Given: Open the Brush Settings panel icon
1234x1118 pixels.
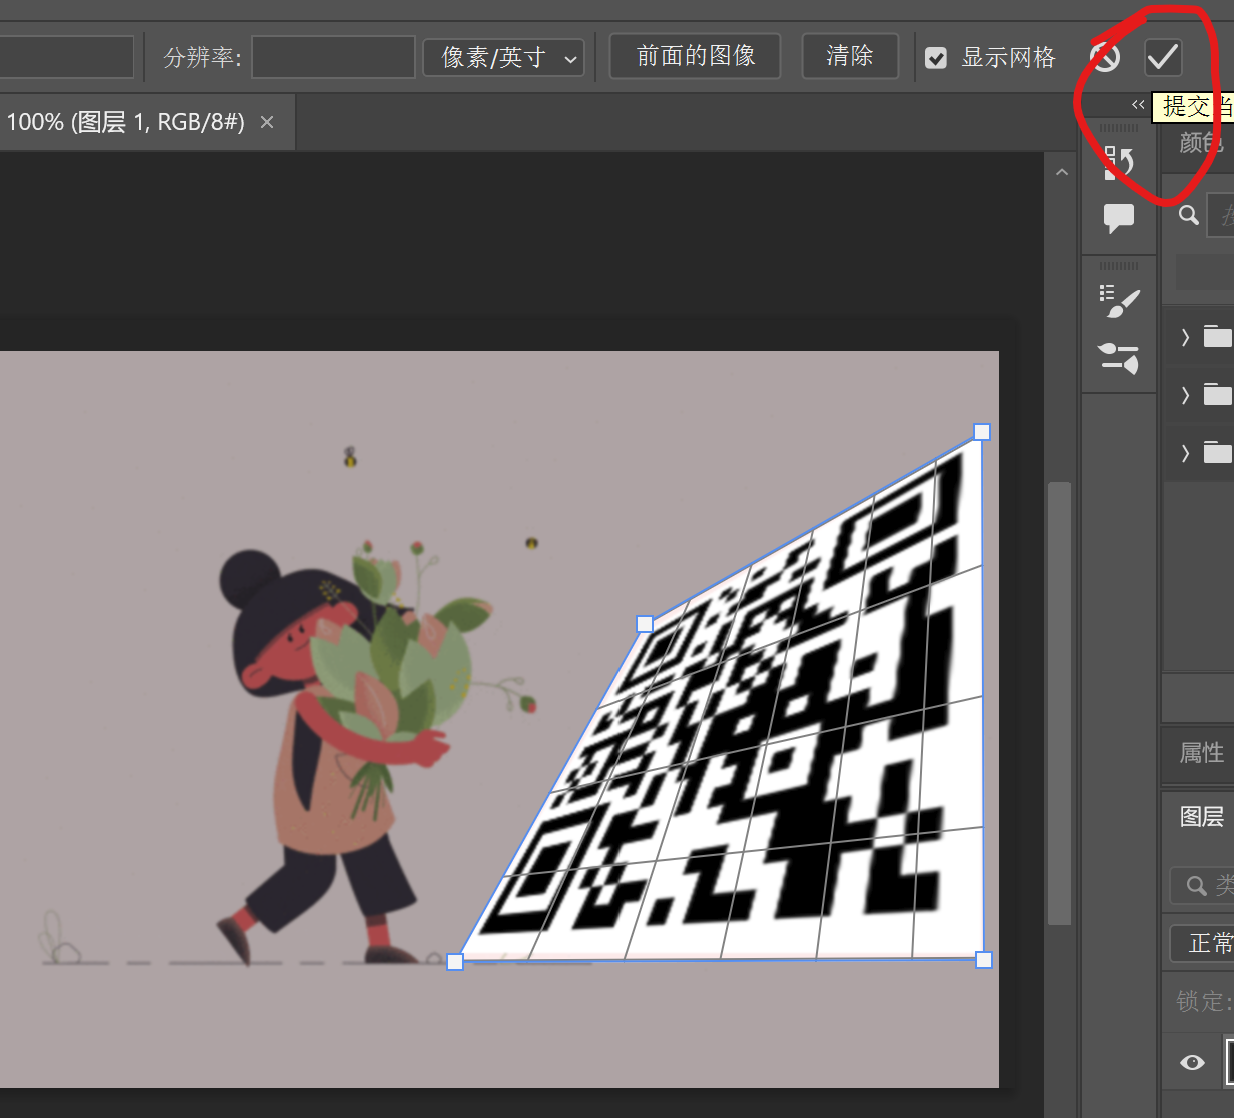Looking at the screenshot, I should [1119, 302].
